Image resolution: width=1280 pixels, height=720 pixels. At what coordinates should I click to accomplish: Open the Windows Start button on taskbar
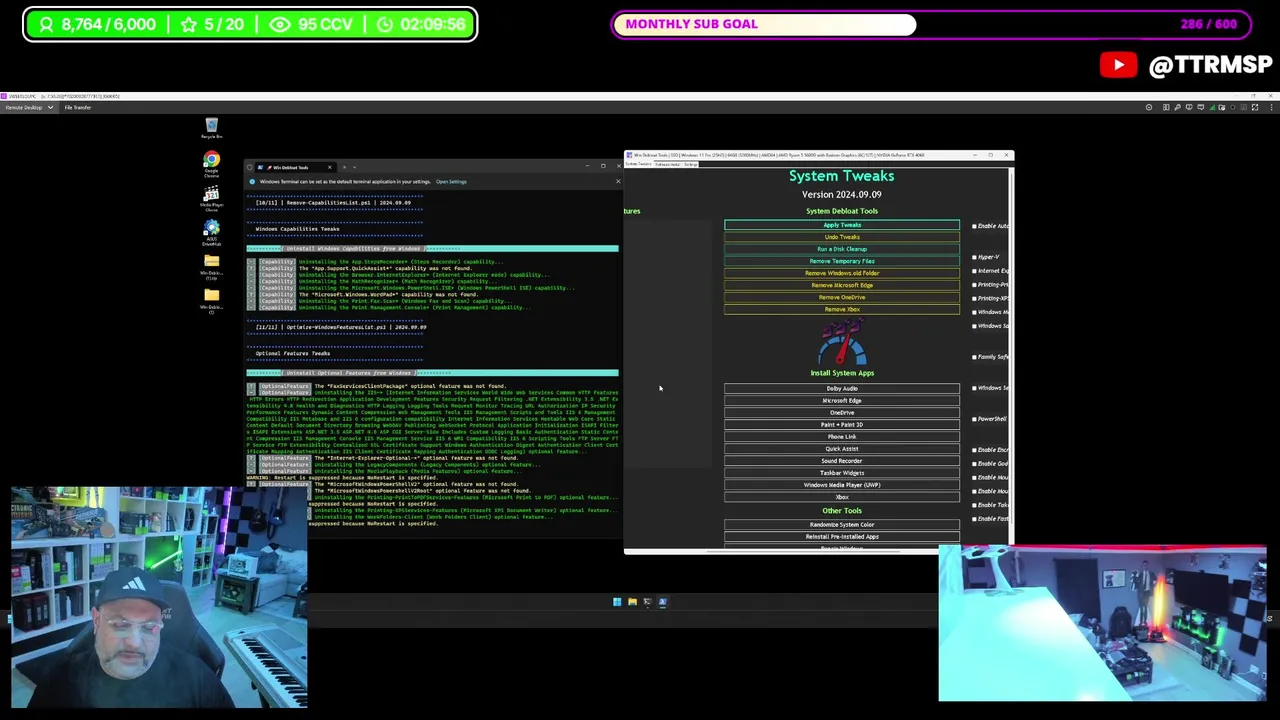tap(617, 602)
